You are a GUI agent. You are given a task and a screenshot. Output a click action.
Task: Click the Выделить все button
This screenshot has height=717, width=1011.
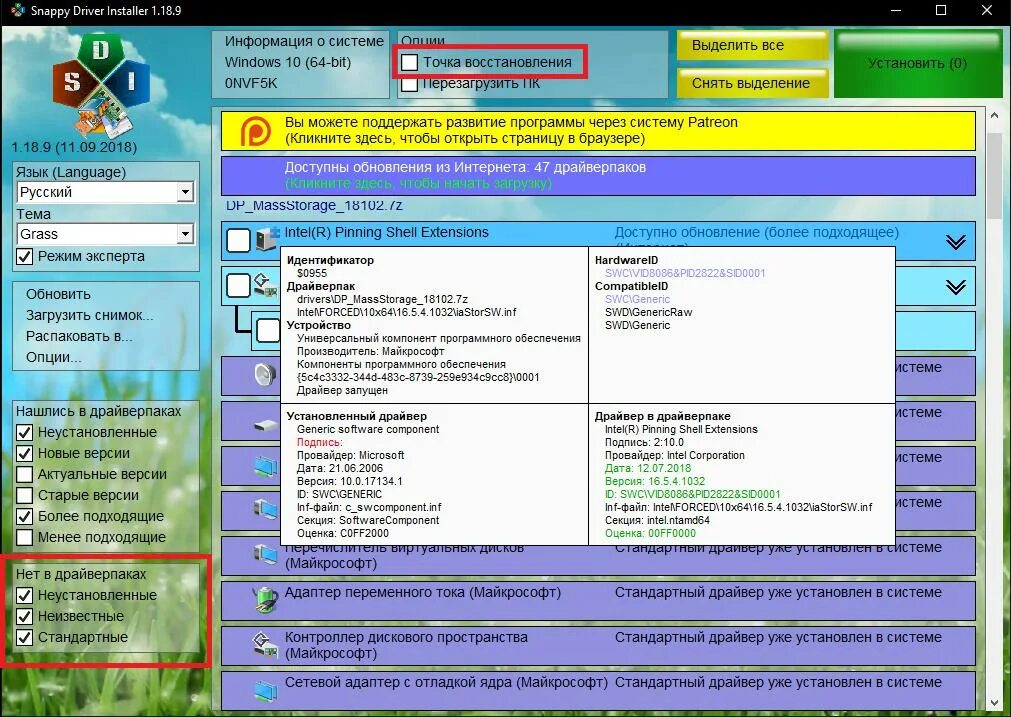[752, 46]
